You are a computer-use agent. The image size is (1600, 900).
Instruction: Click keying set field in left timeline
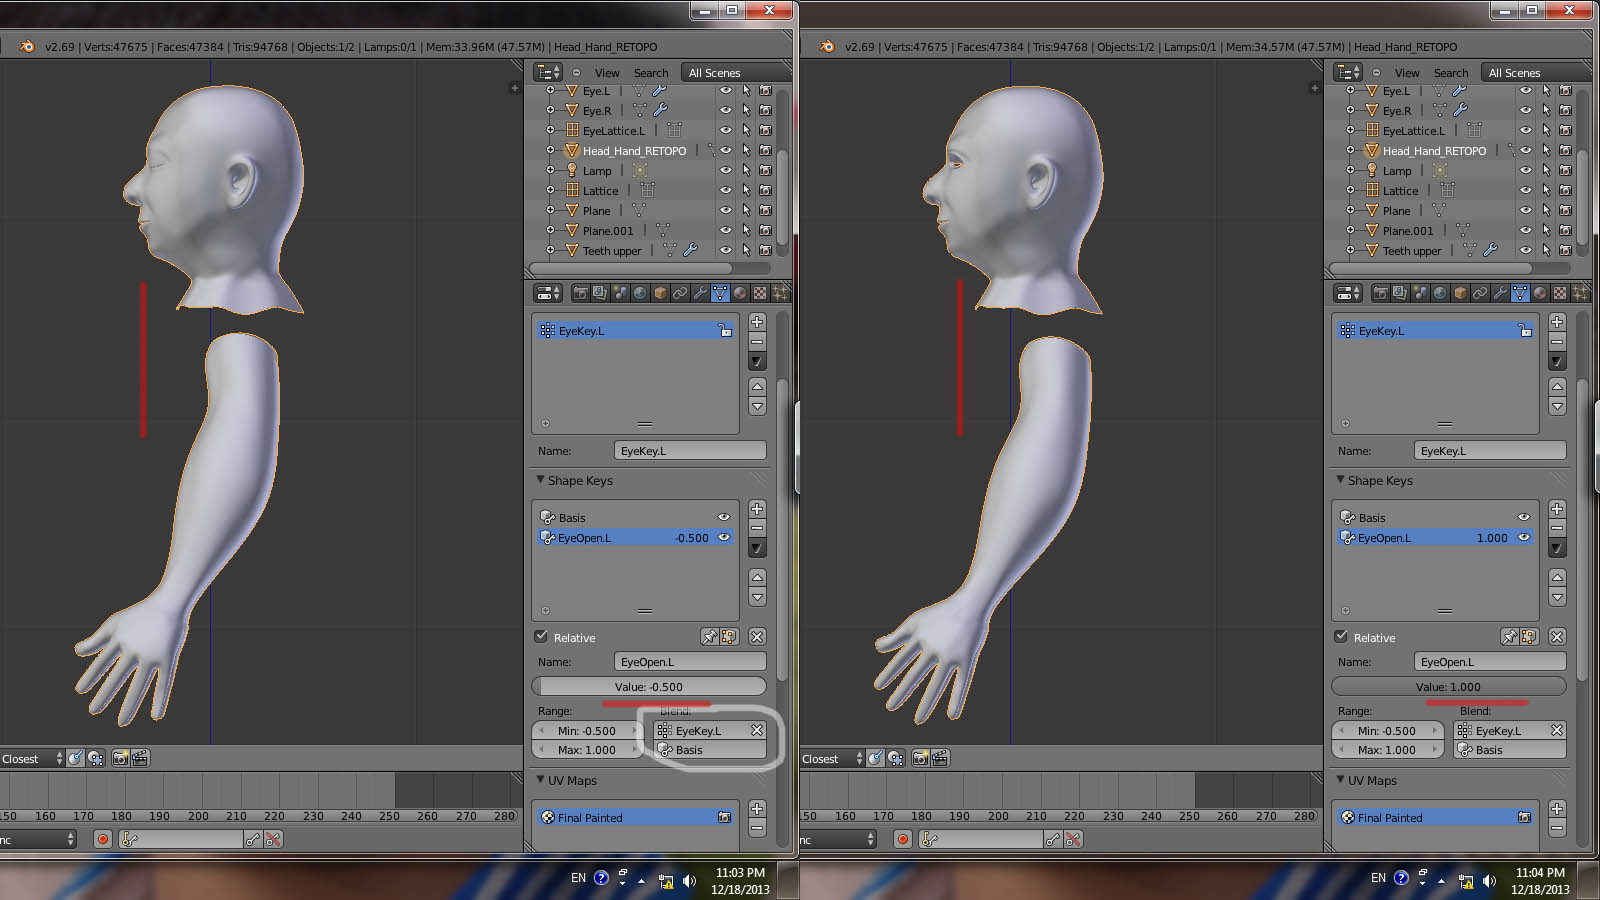[x=181, y=839]
